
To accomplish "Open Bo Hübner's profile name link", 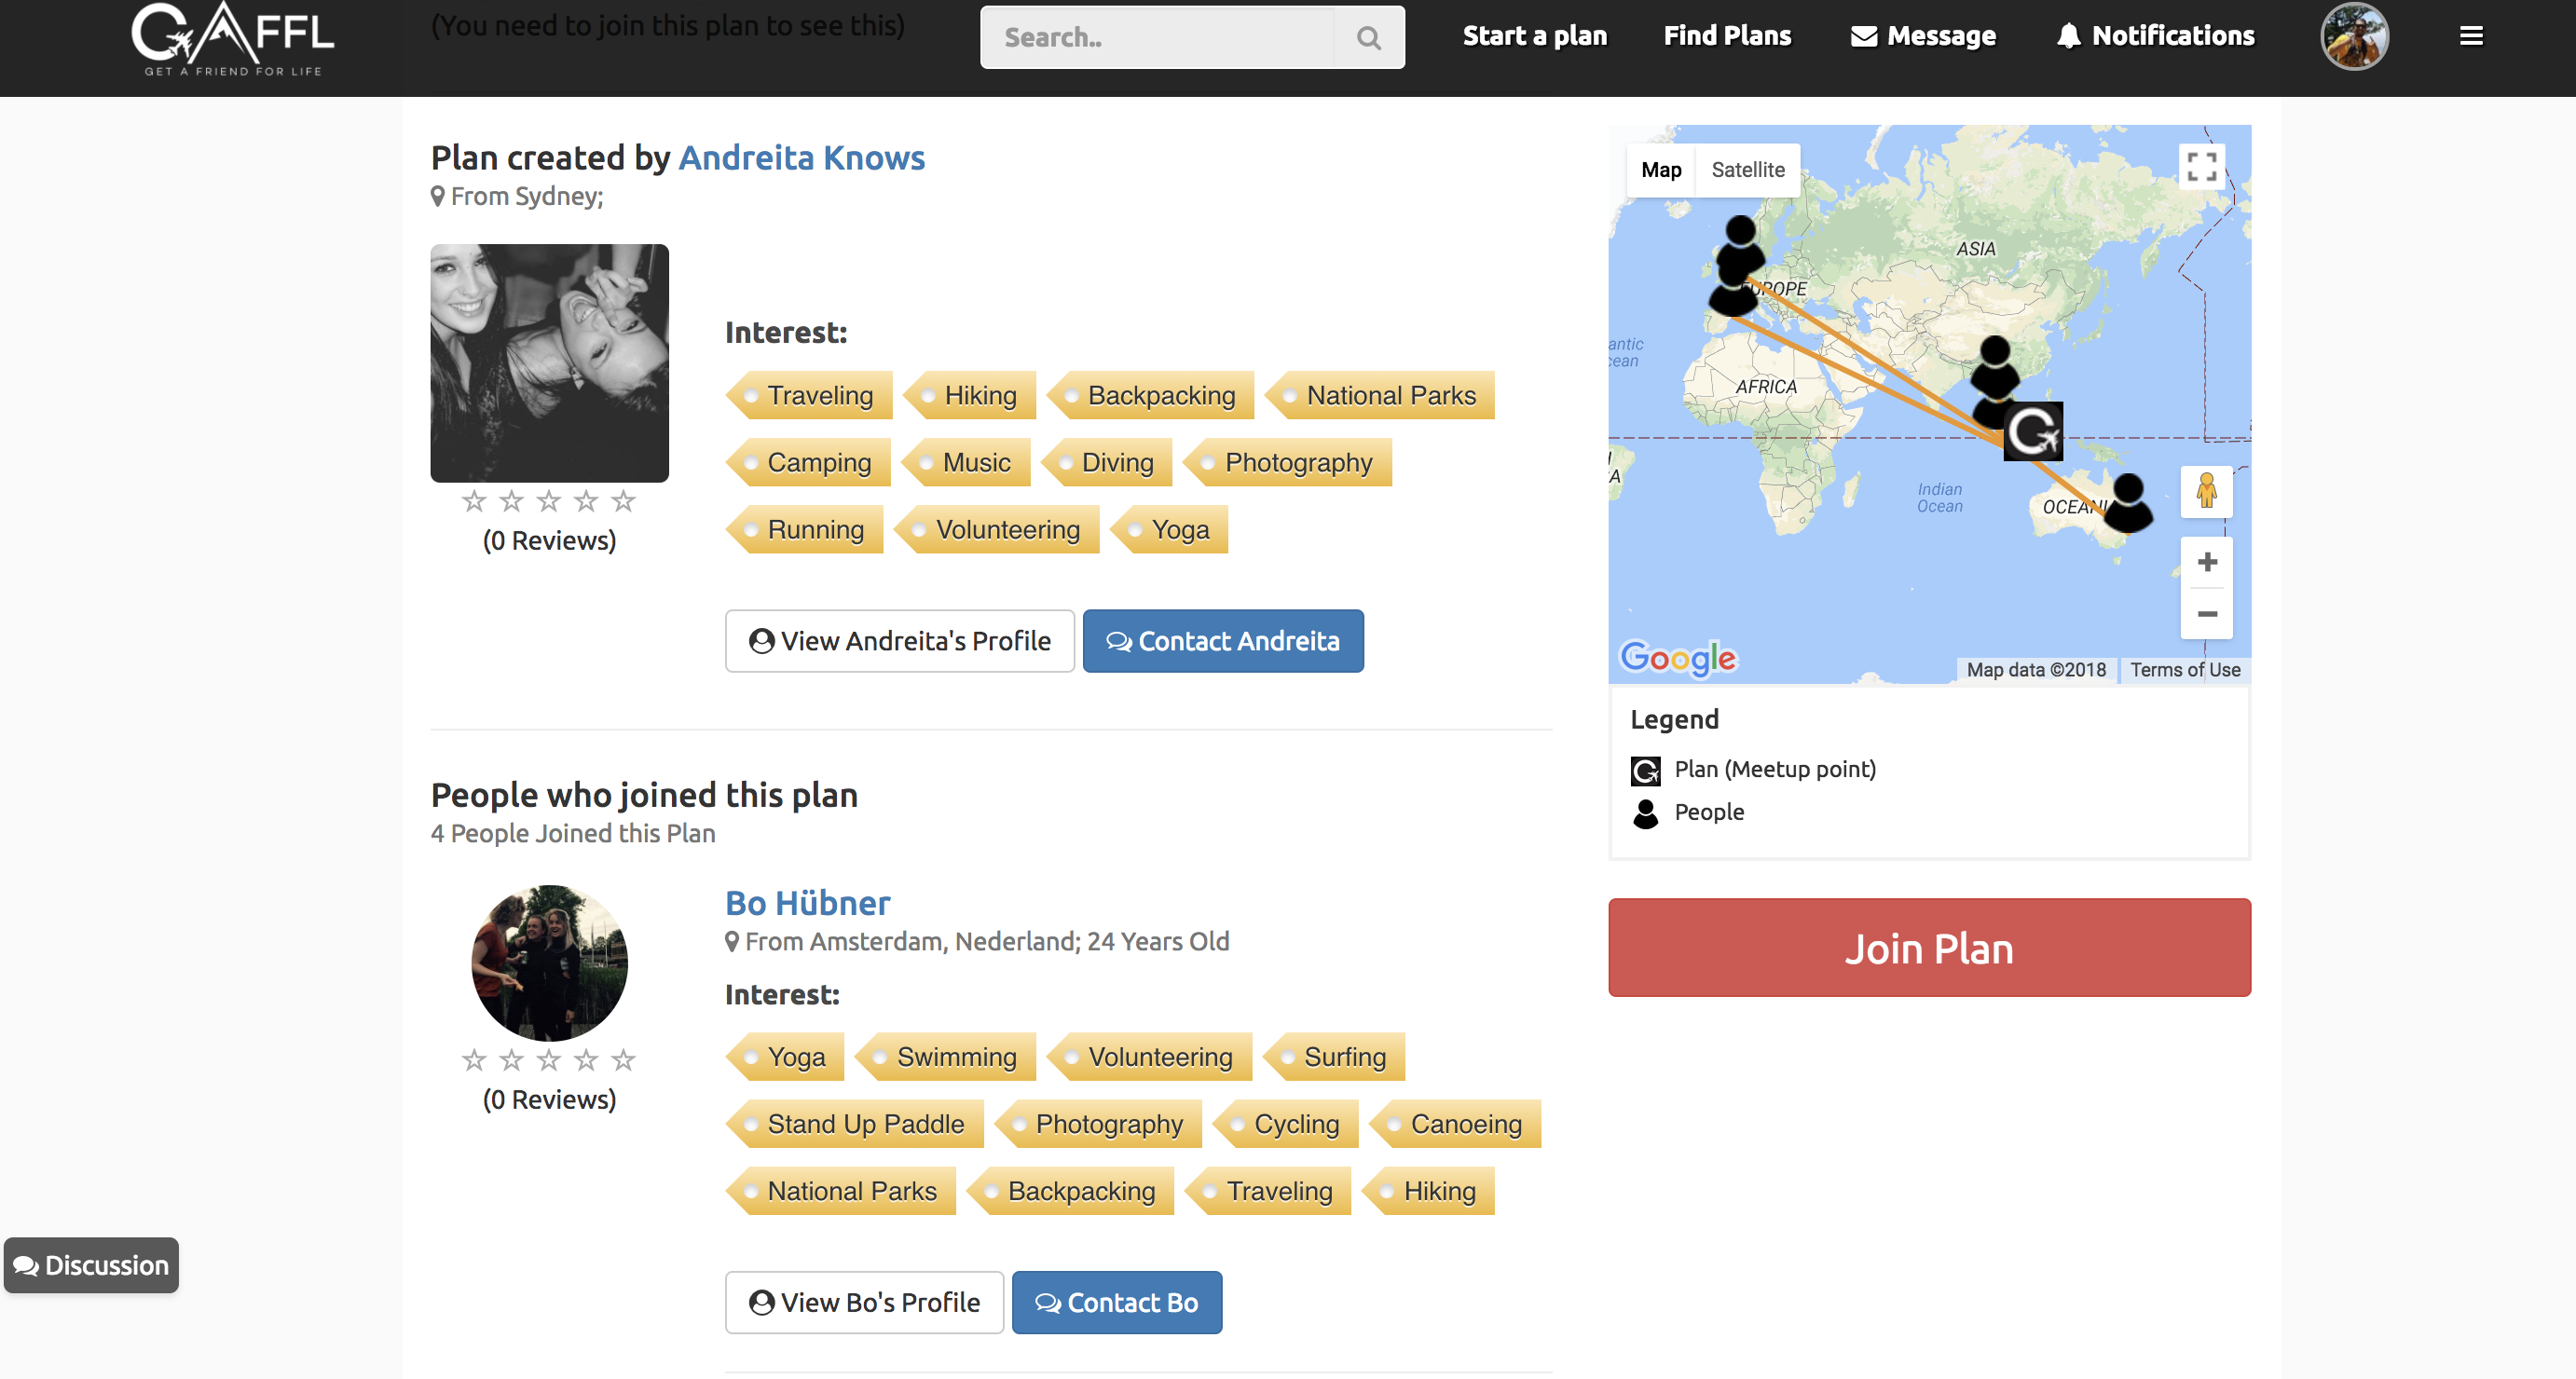I will [807, 903].
